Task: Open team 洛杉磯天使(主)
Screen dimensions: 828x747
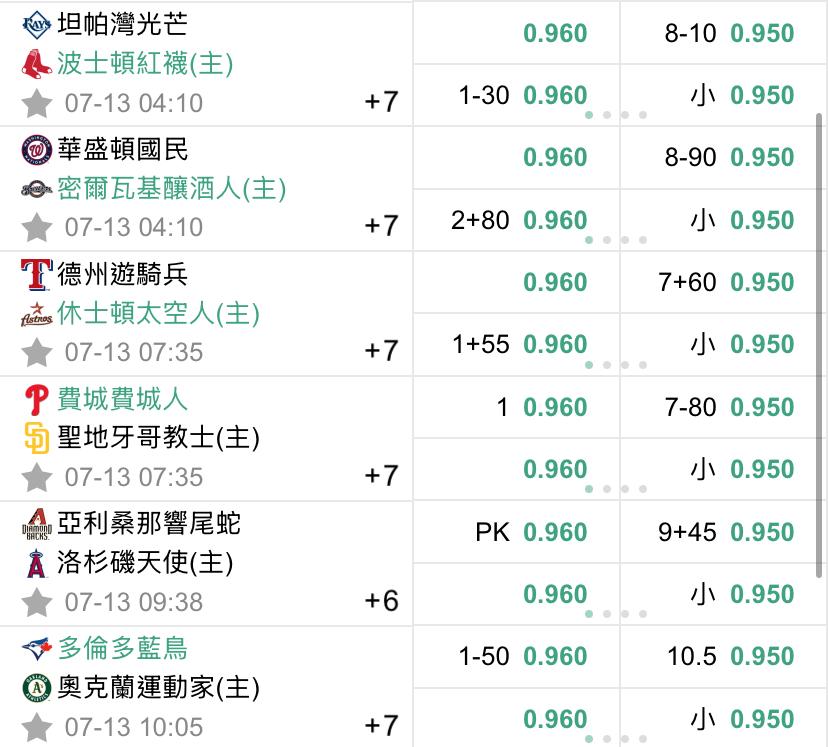Action: pyautogui.click(x=145, y=563)
